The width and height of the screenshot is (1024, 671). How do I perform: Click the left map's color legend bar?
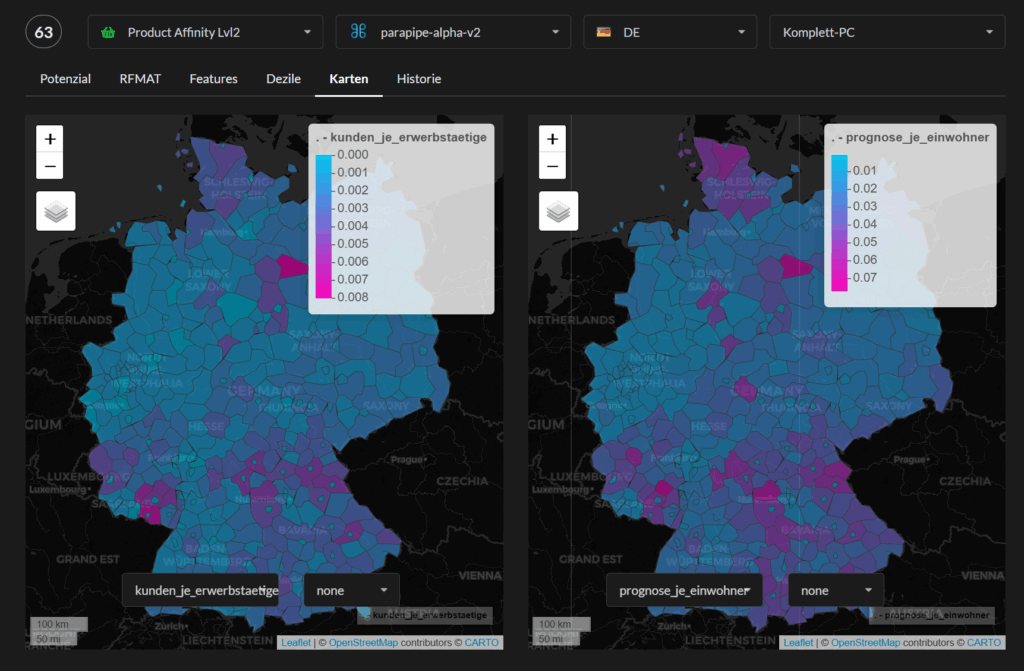pos(324,226)
